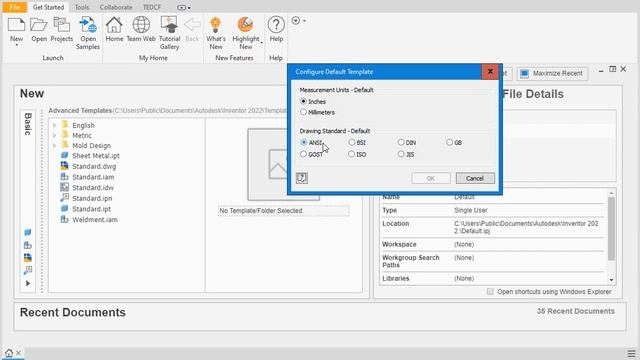Open the File menu tab
Viewport: 640px width, 360px height.
coord(15,7)
